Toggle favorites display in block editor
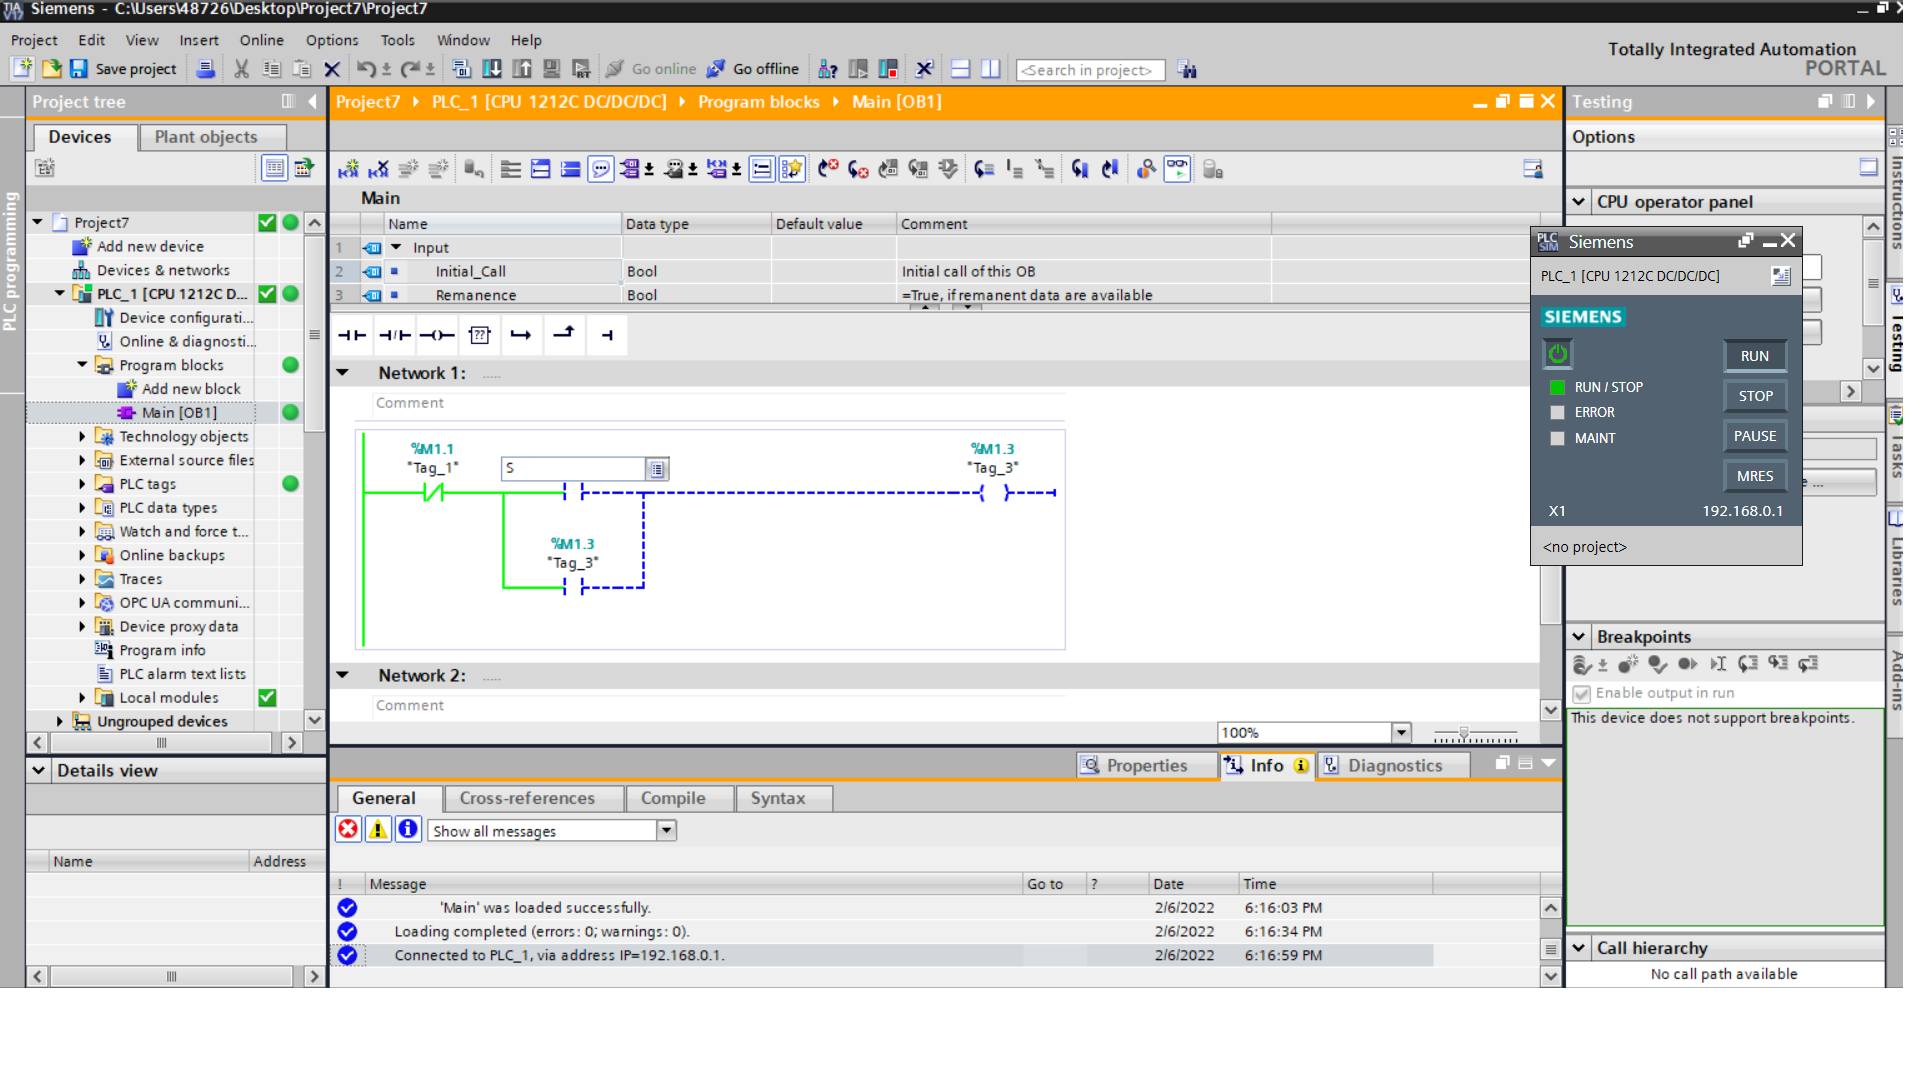This screenshot has height=1080, width=1920. [792, 169]
